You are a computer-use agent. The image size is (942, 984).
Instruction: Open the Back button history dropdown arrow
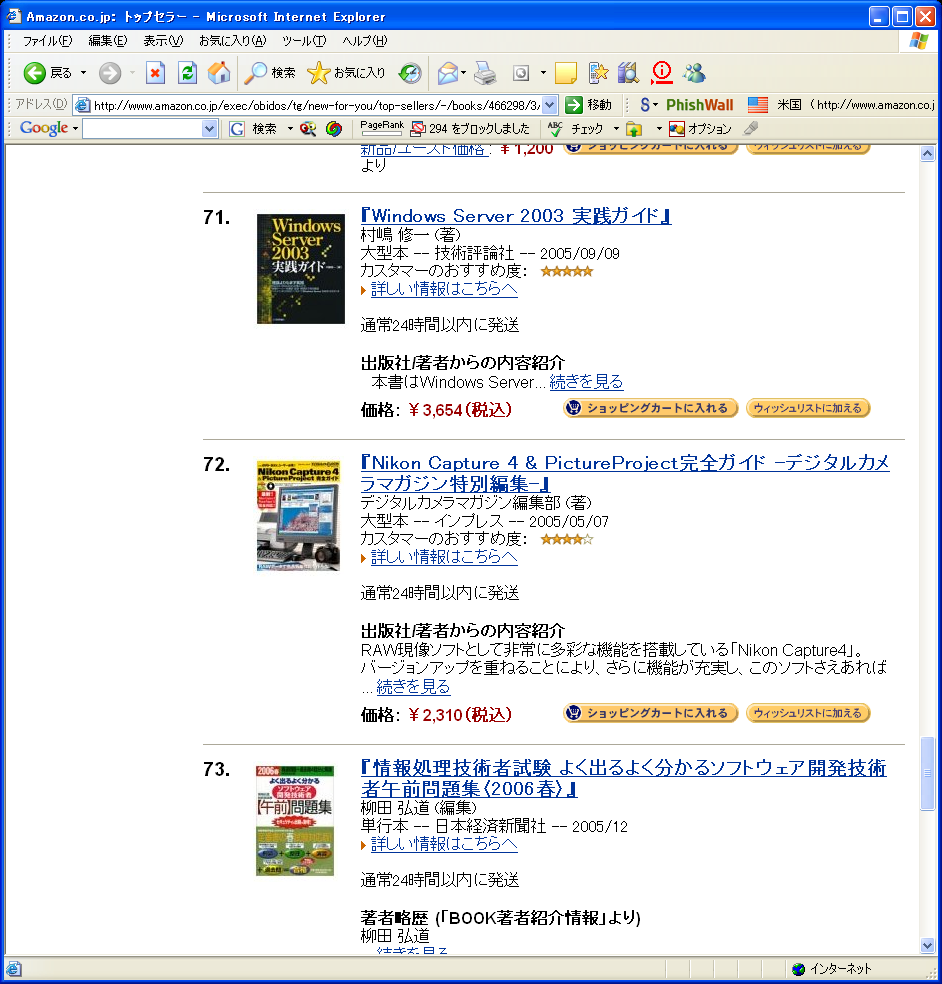(x=83, y=73)
